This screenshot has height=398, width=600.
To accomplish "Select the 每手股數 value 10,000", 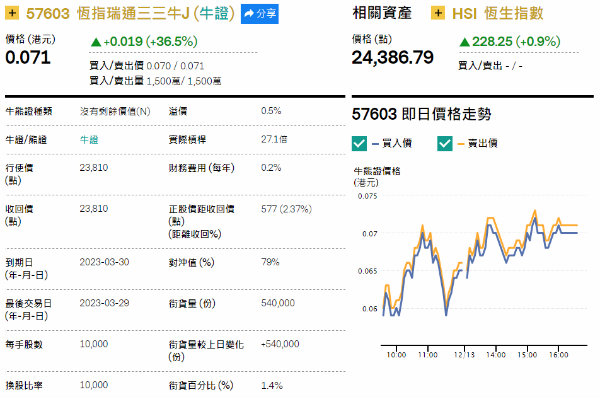I will 94,344.
